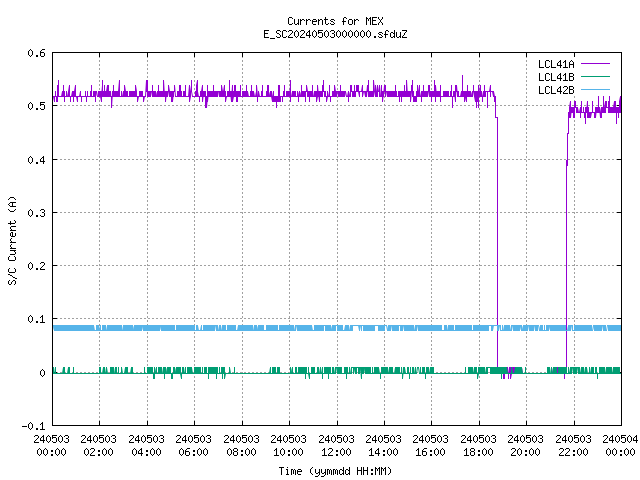Image resolution: width=640 pixels, height=480 pixels.
Task: Click the 240503 04:00 x-axis tick label
Action: coord(146,446)
